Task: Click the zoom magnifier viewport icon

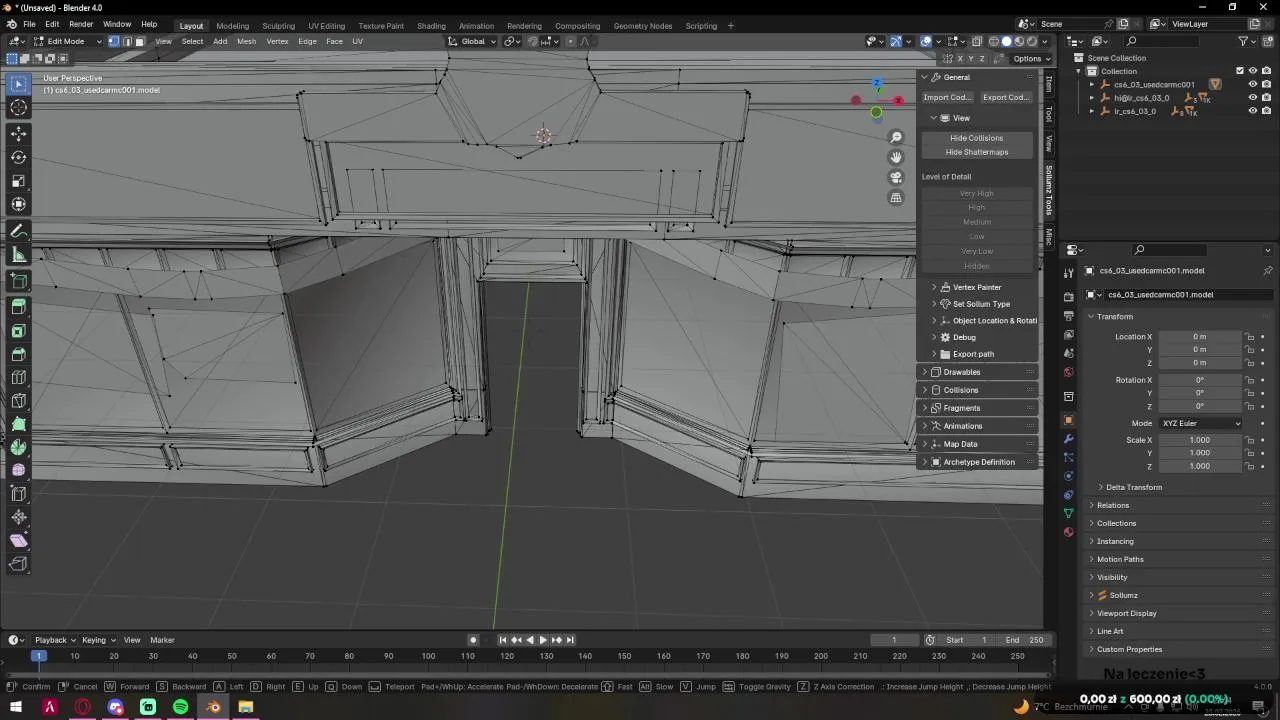Action: pyautogui.click(x=896, y=137)
